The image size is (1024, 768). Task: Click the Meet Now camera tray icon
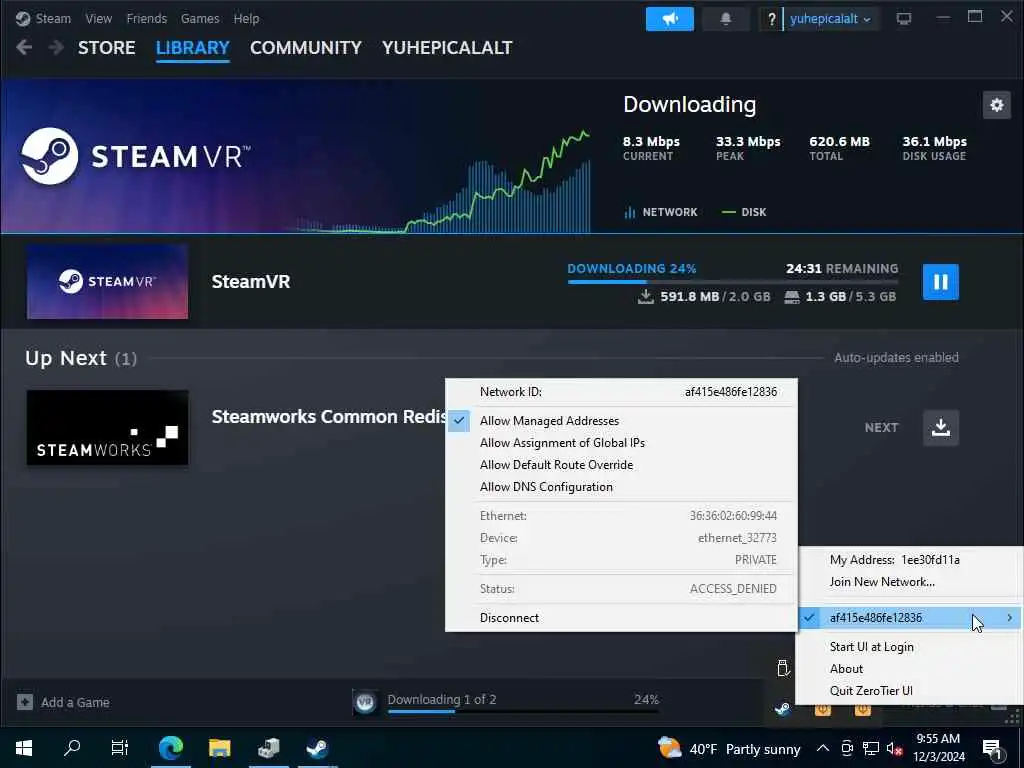[x=847, y=748]
